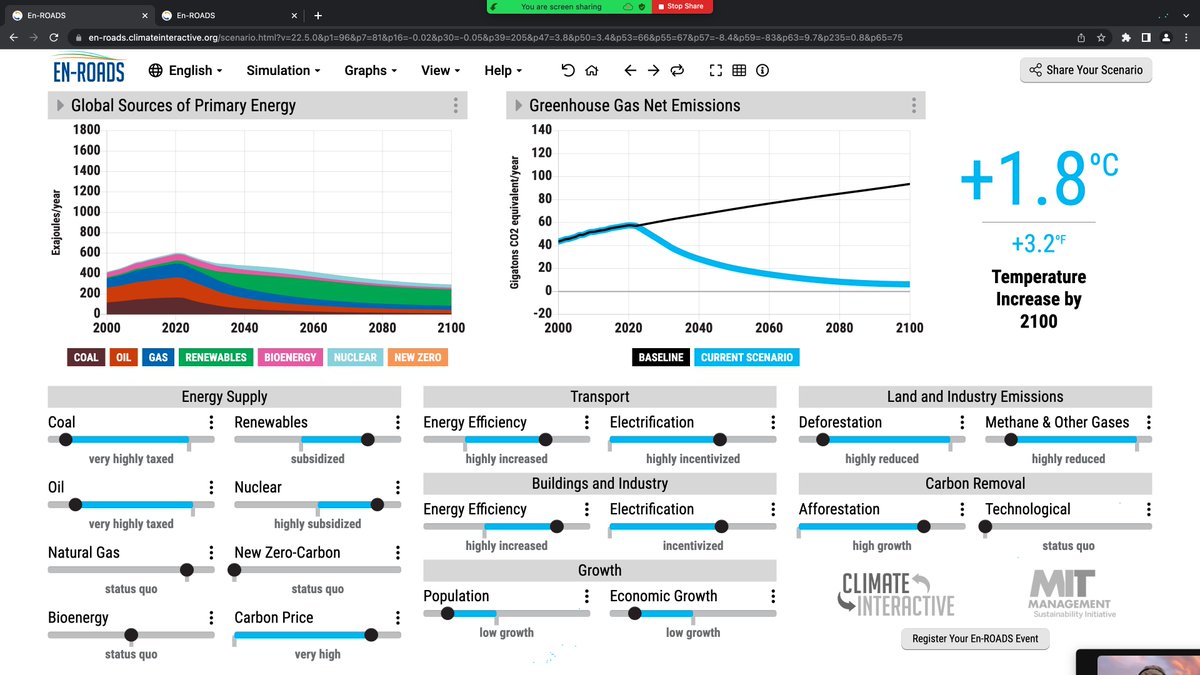Click the NUCLEAR legend label
The image size is (1200, 675).
tap(355, 357)
